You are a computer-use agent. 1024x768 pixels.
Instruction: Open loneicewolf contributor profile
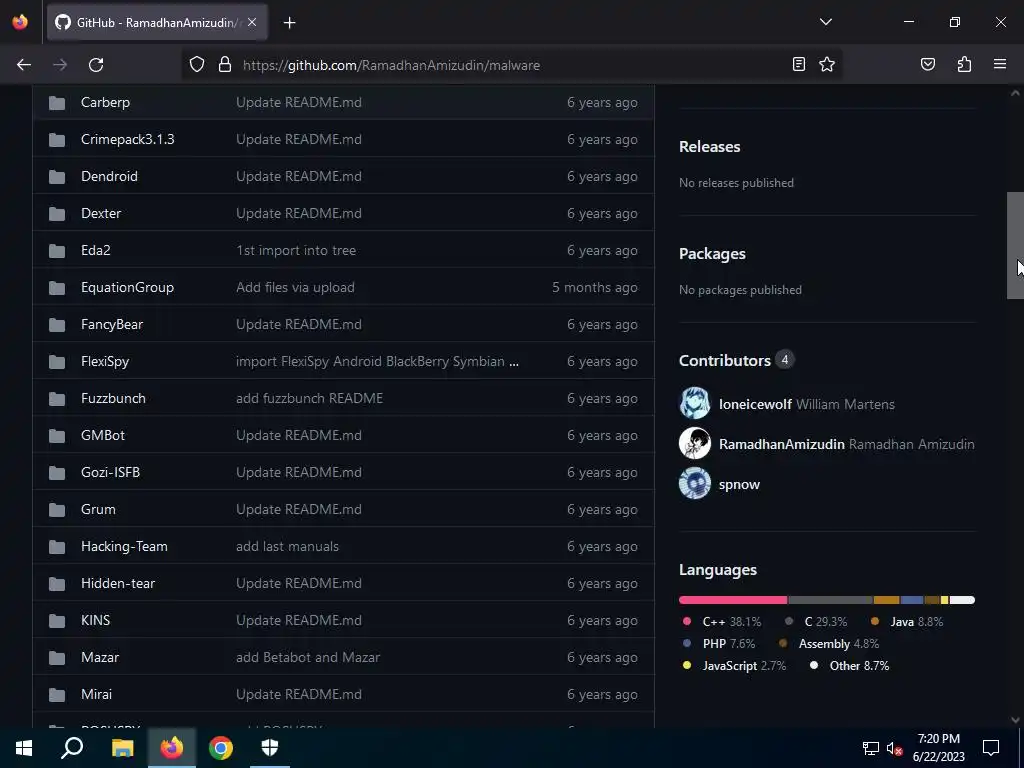(x=755, y=404)
